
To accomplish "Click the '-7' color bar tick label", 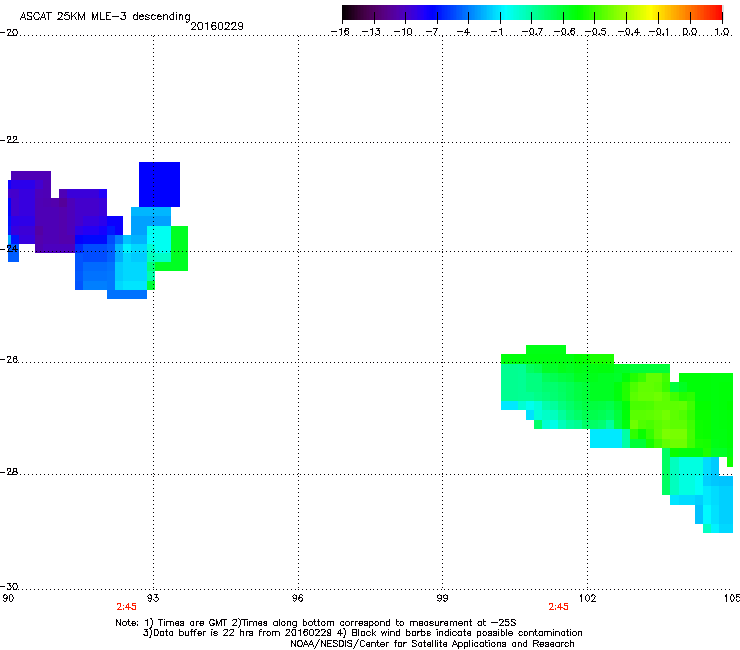I will pos(432,32).
